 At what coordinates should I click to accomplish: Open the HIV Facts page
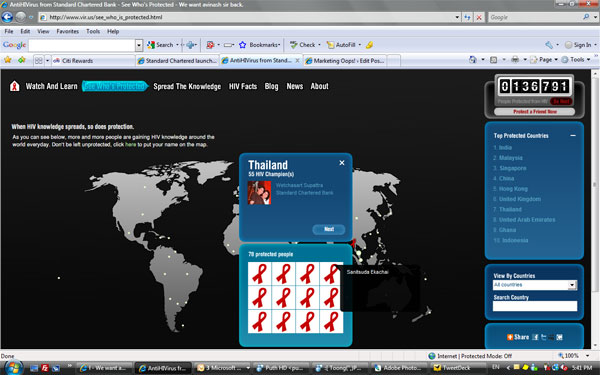coord(243,86)
